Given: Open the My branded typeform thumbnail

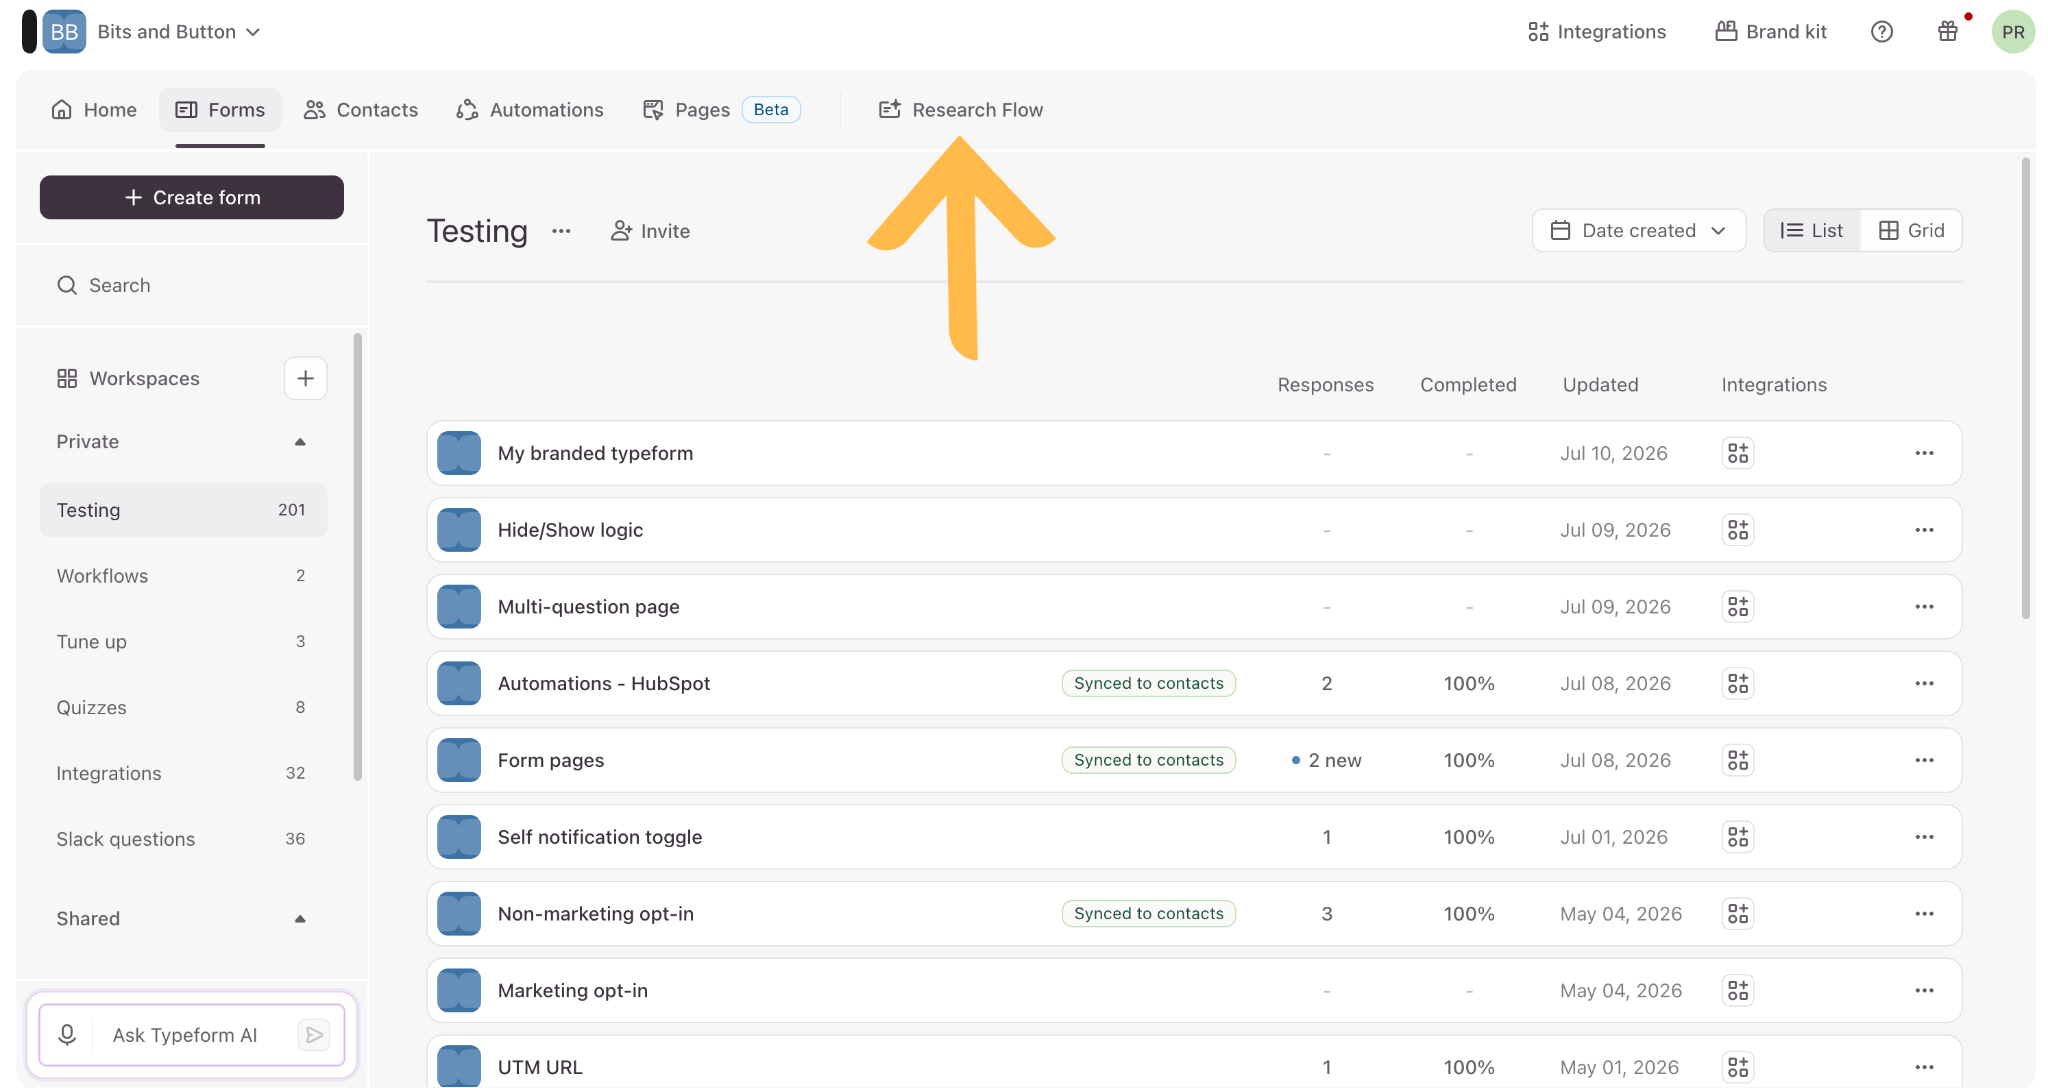Looking at the screenshot, I should [x=460, y=453].
